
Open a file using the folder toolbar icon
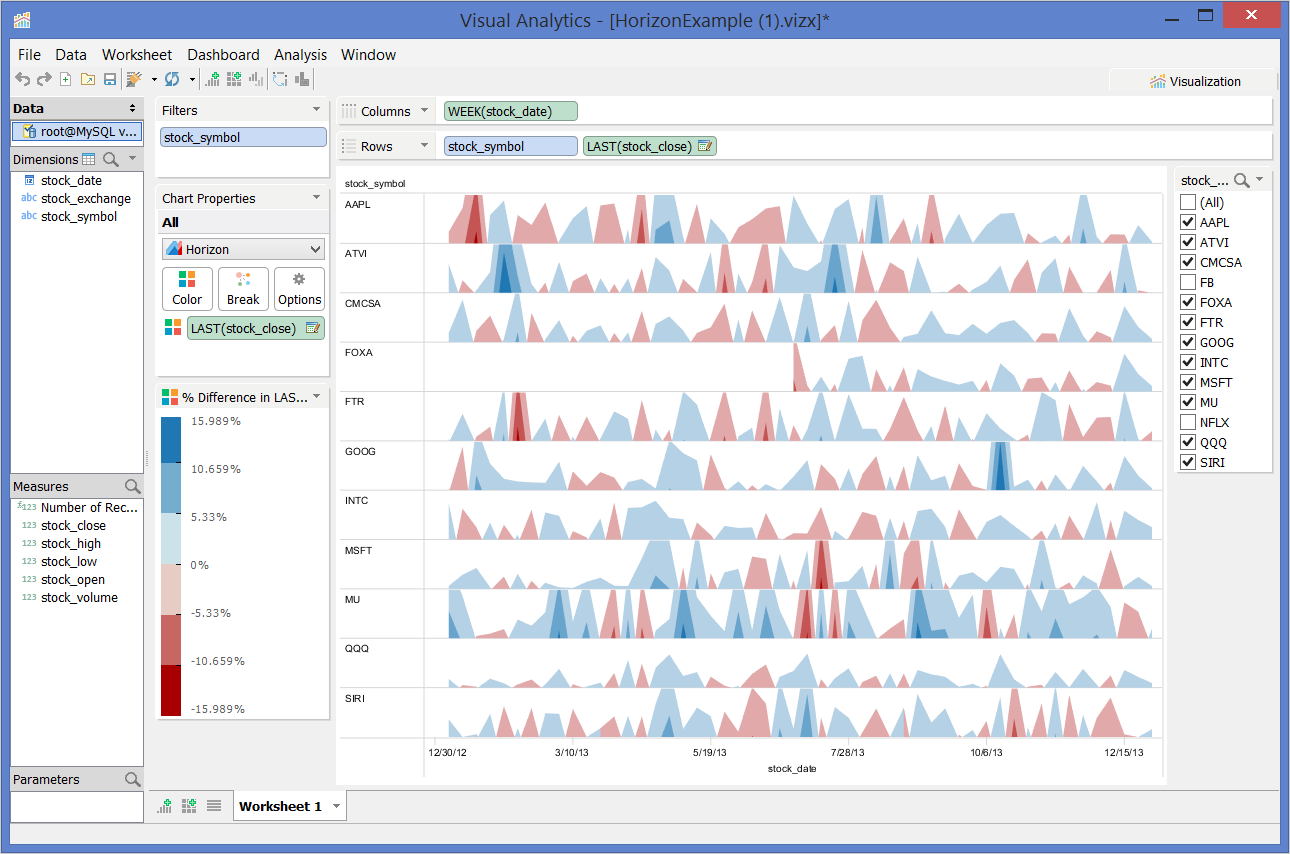pos(88,80)
